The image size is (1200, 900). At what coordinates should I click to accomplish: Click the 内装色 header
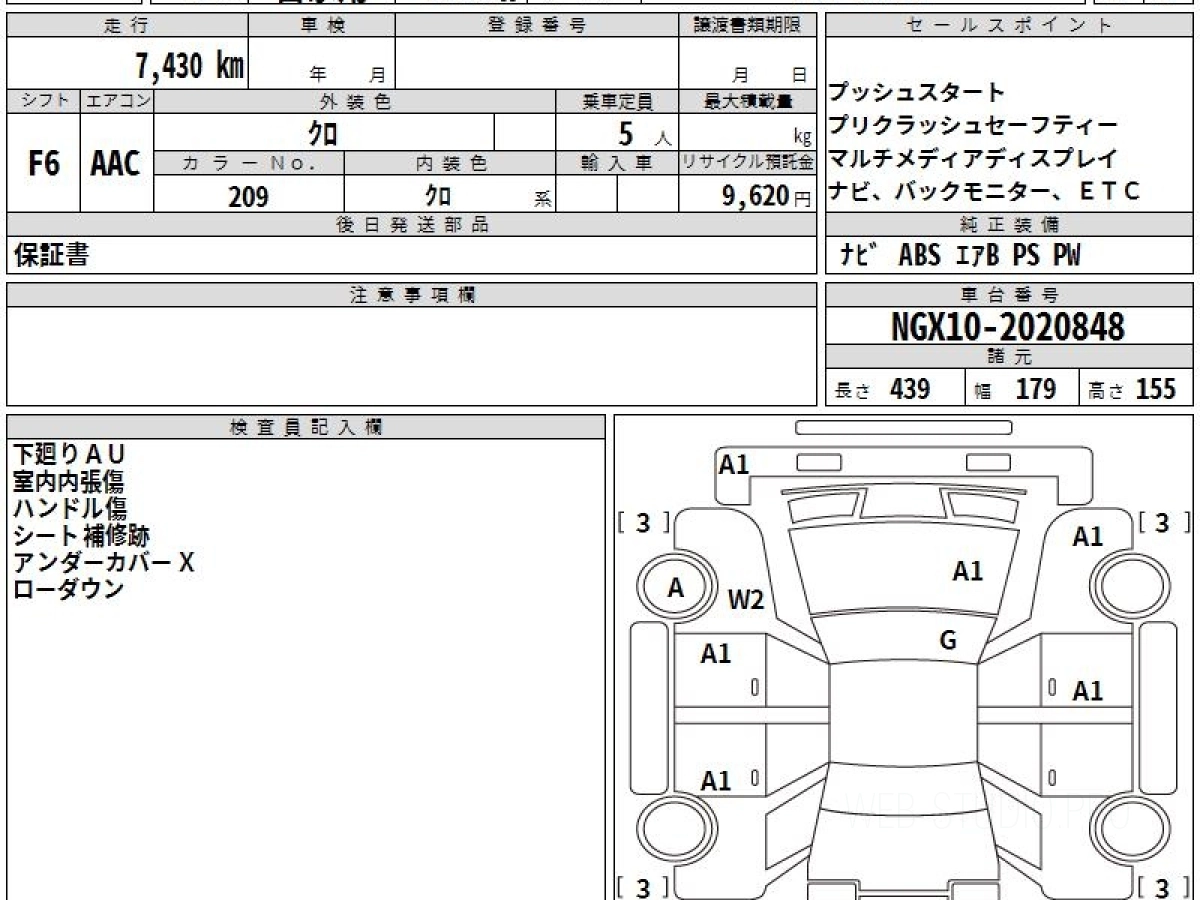pyautogui.click(x=450, y=163)
